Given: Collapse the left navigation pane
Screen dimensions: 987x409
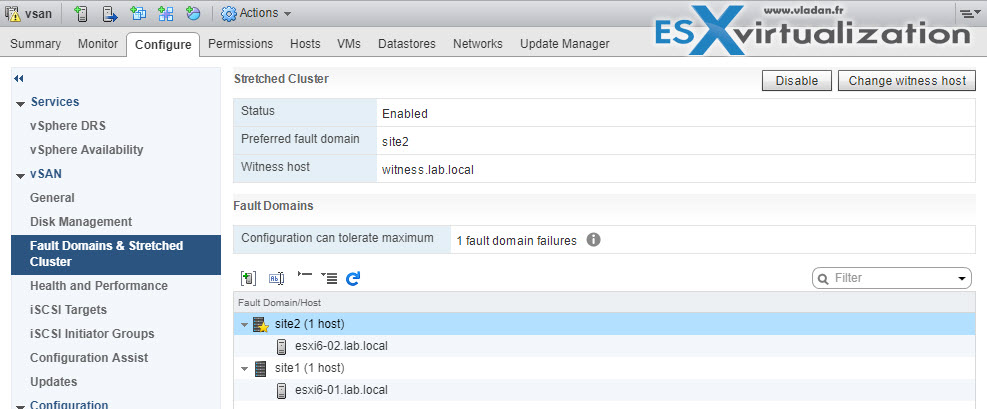Looking at the screenshot, I should point(18,79).
